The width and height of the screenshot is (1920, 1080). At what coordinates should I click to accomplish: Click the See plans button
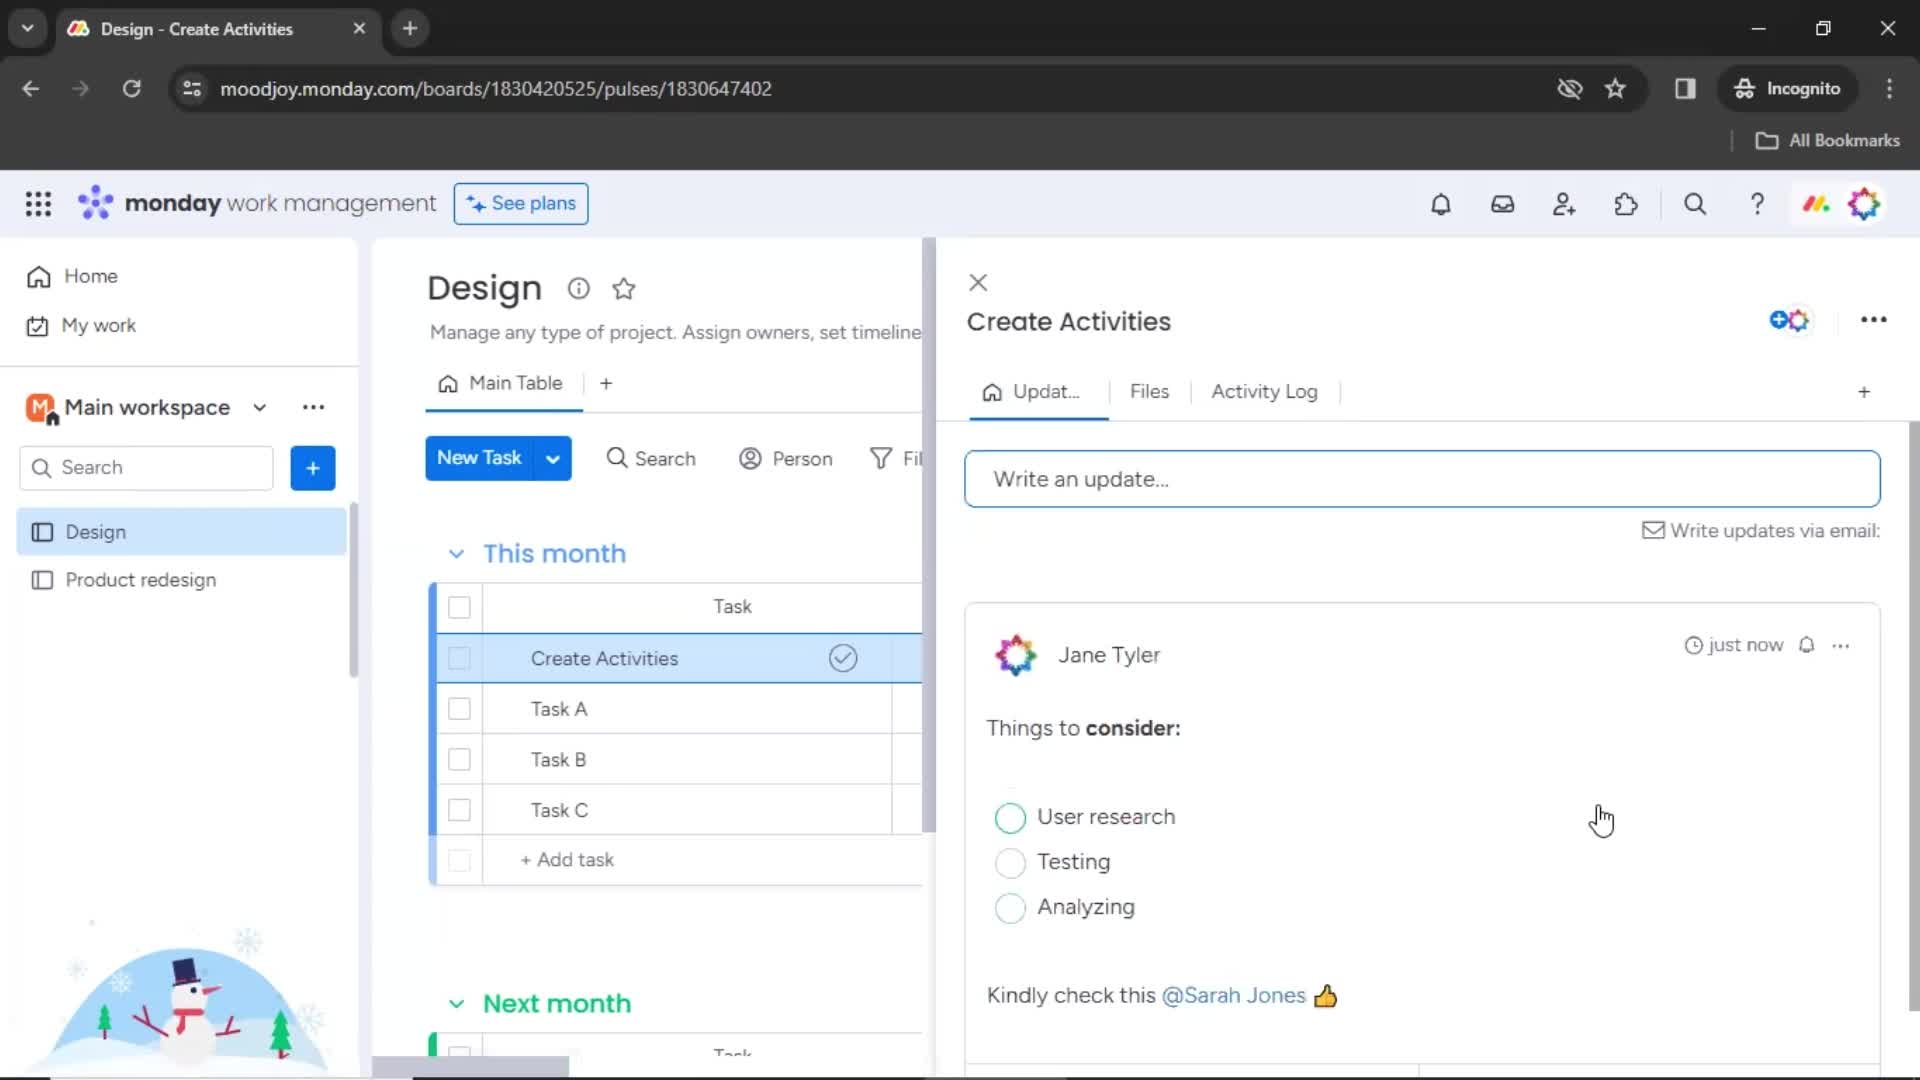click(x=521, y=203)
